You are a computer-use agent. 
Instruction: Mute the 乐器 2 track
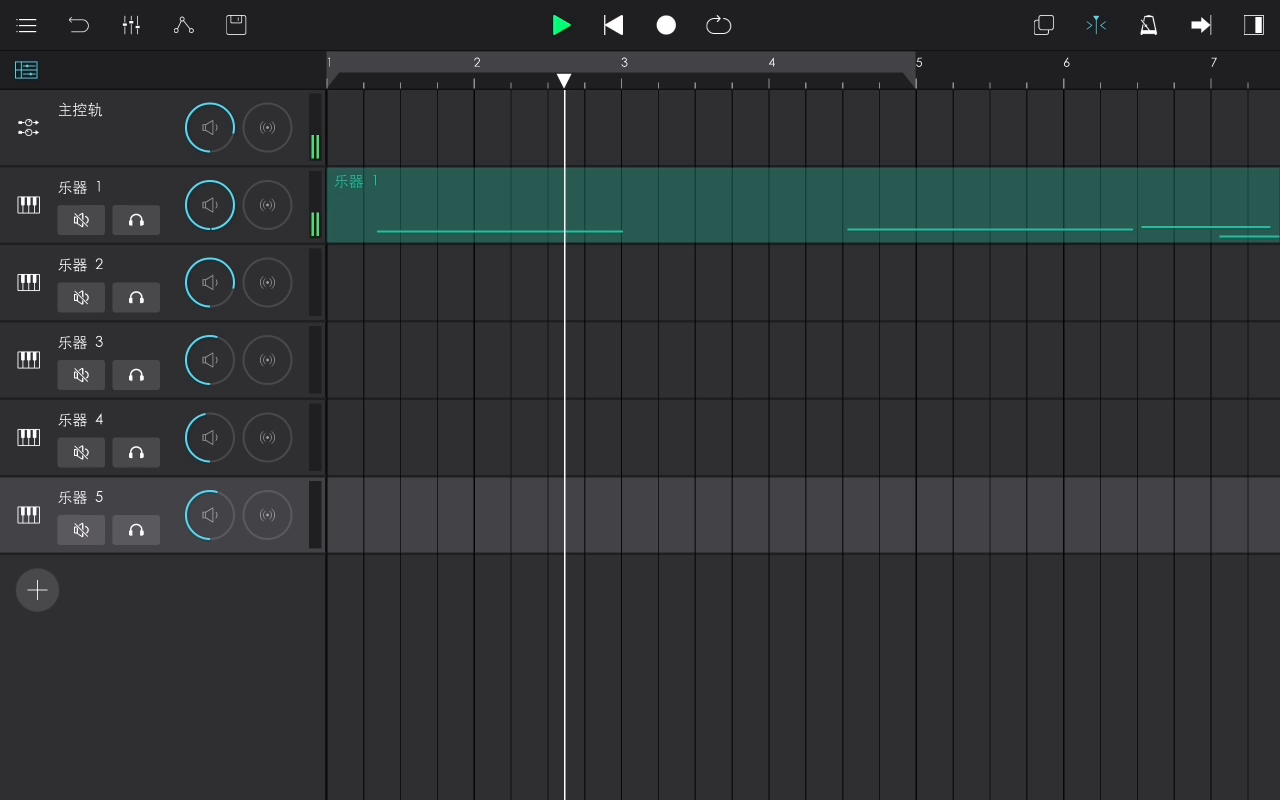tap(81, 297)
